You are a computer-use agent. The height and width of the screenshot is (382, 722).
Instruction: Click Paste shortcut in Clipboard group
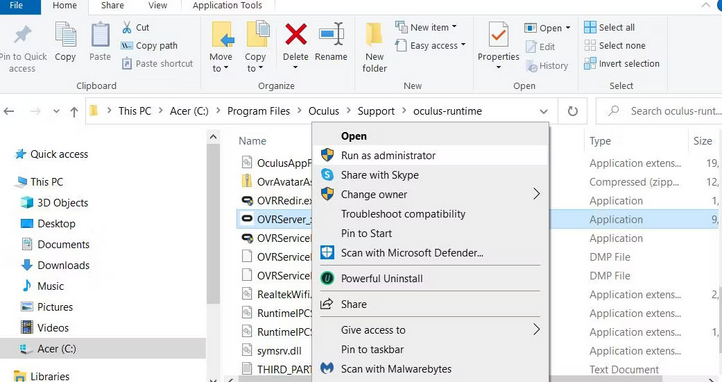coord(157,64)
